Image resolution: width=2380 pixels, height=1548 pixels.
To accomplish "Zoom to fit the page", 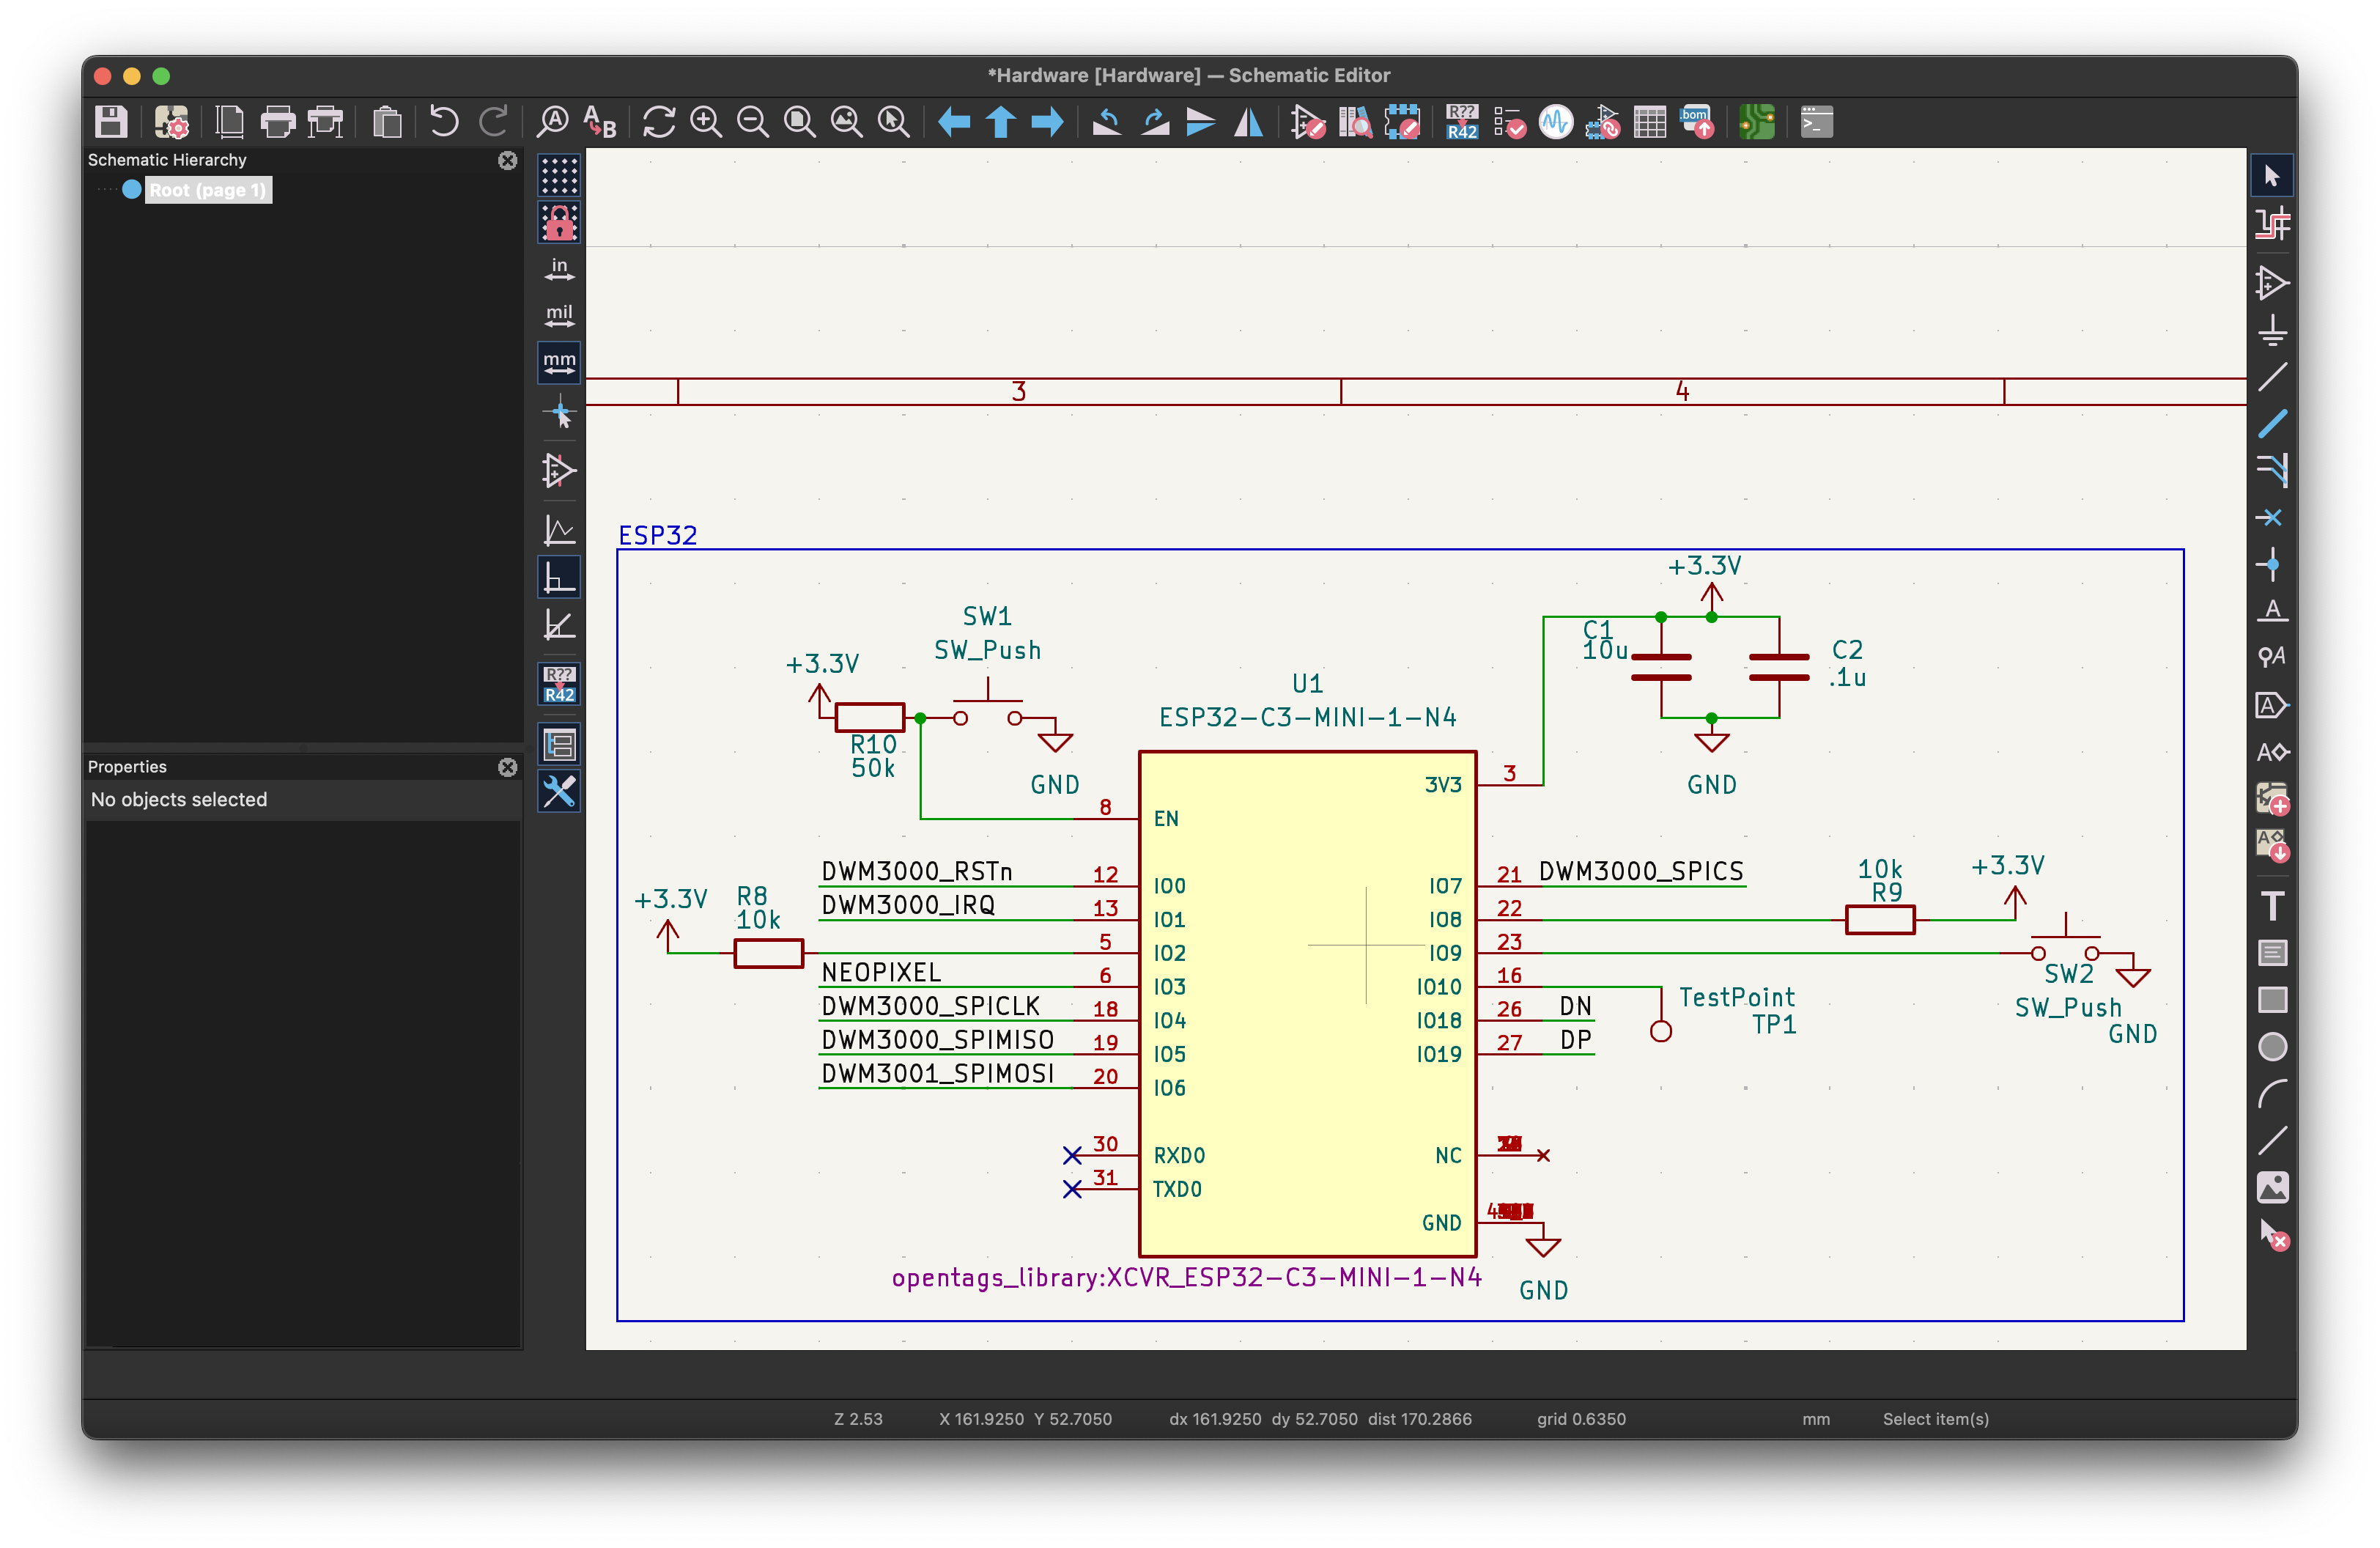I will click(800, 122).
